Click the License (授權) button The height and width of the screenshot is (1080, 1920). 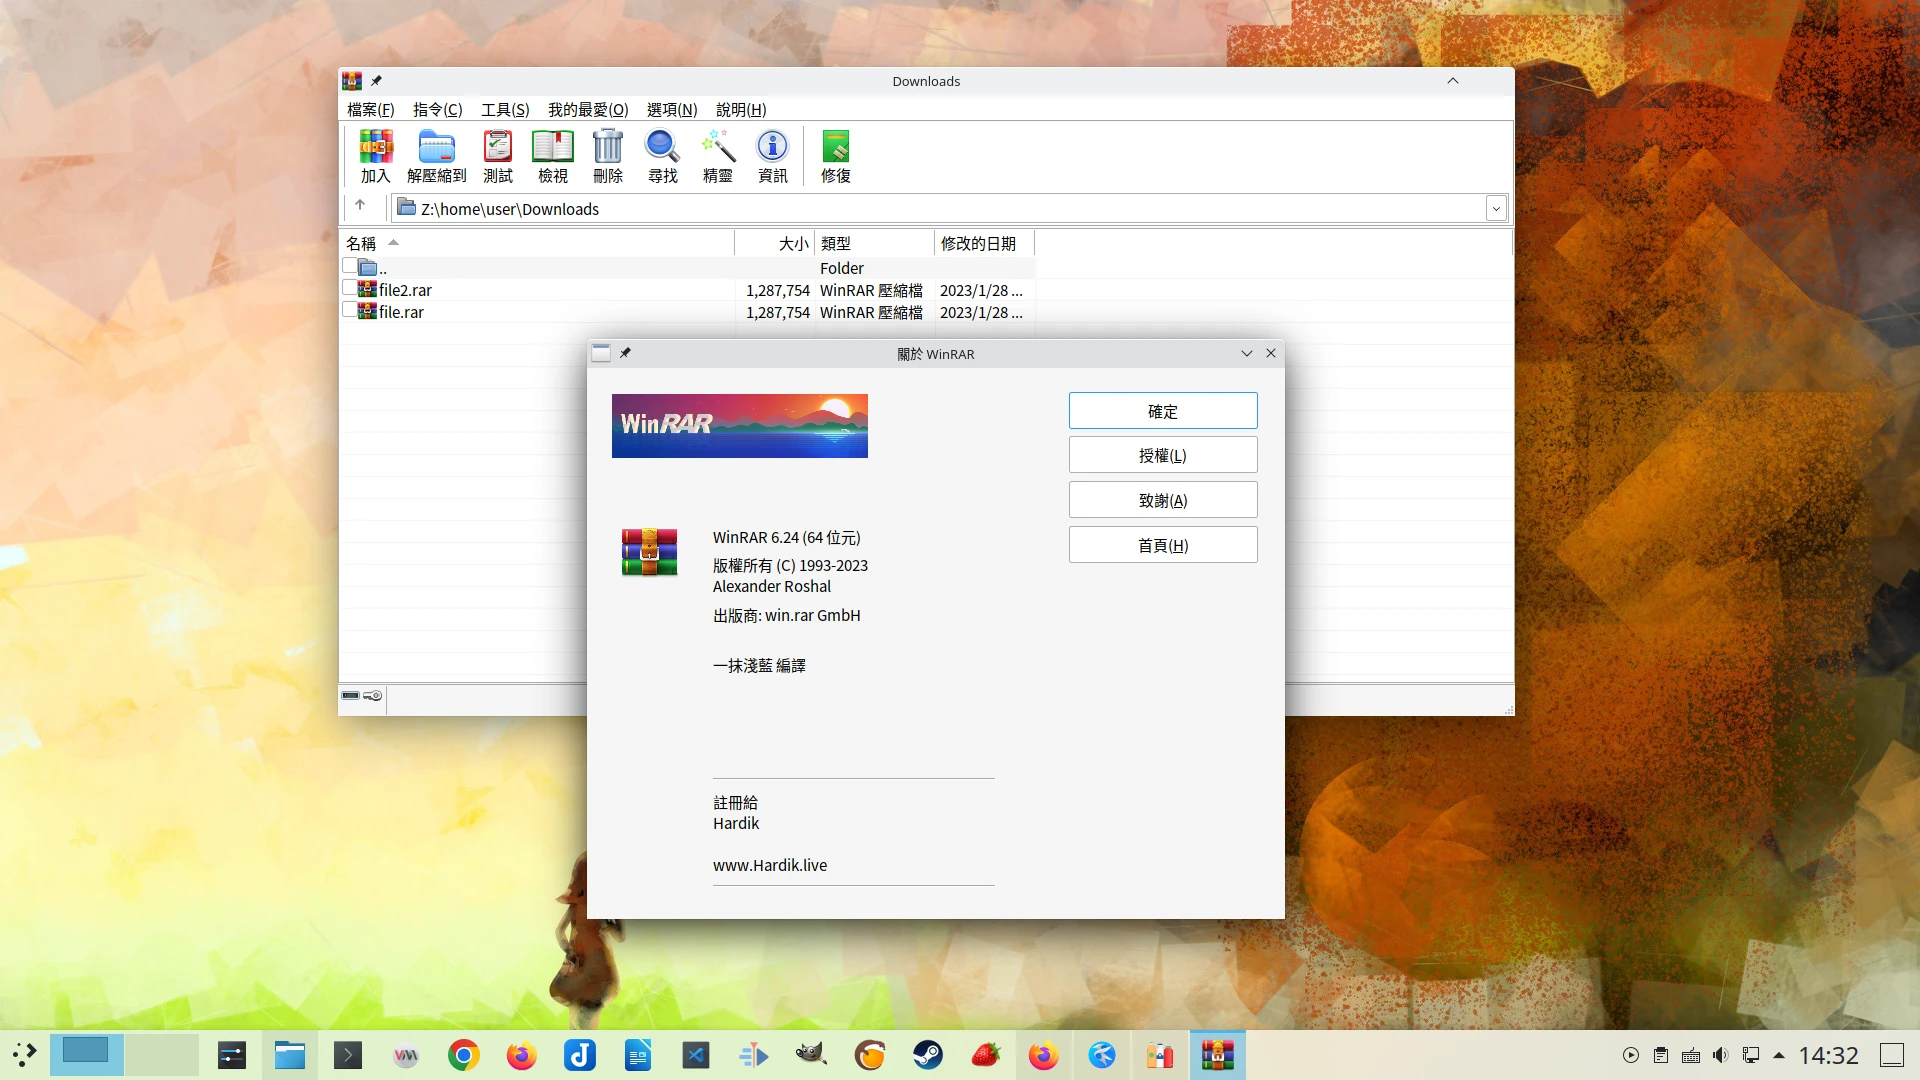coord(1163,456)
